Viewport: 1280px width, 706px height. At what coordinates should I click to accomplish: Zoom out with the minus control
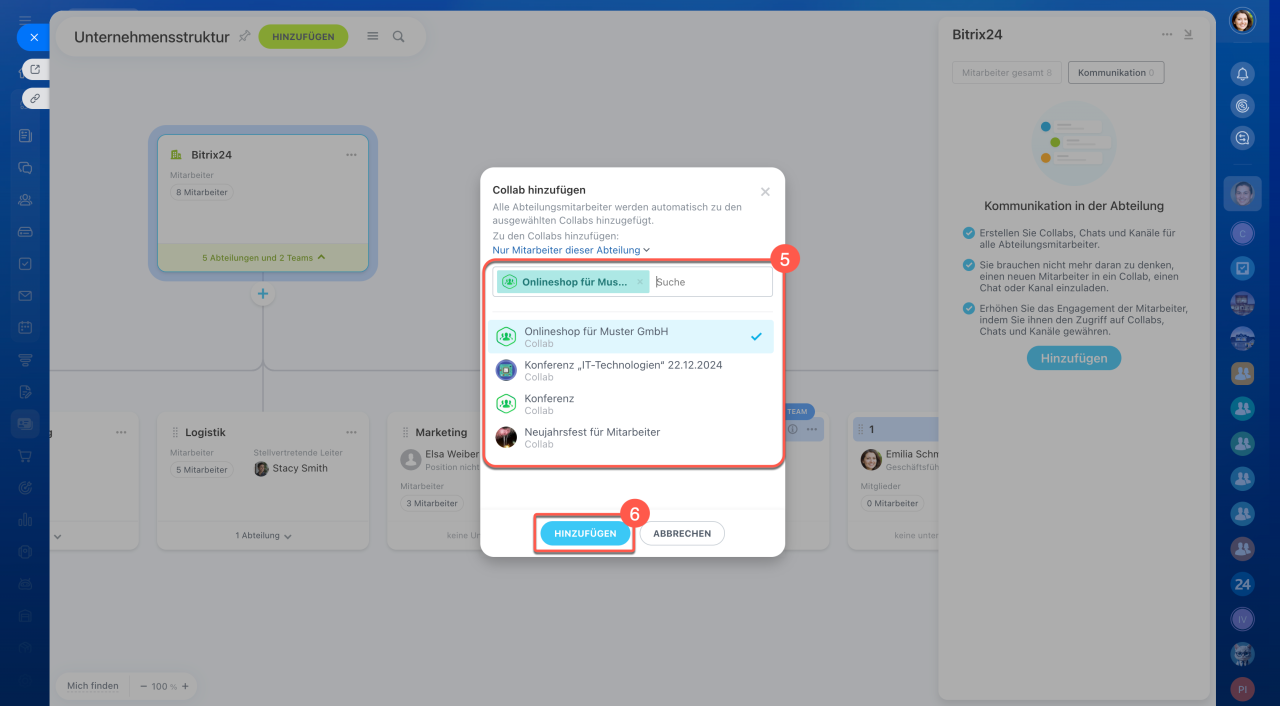[x=144, y=686]
